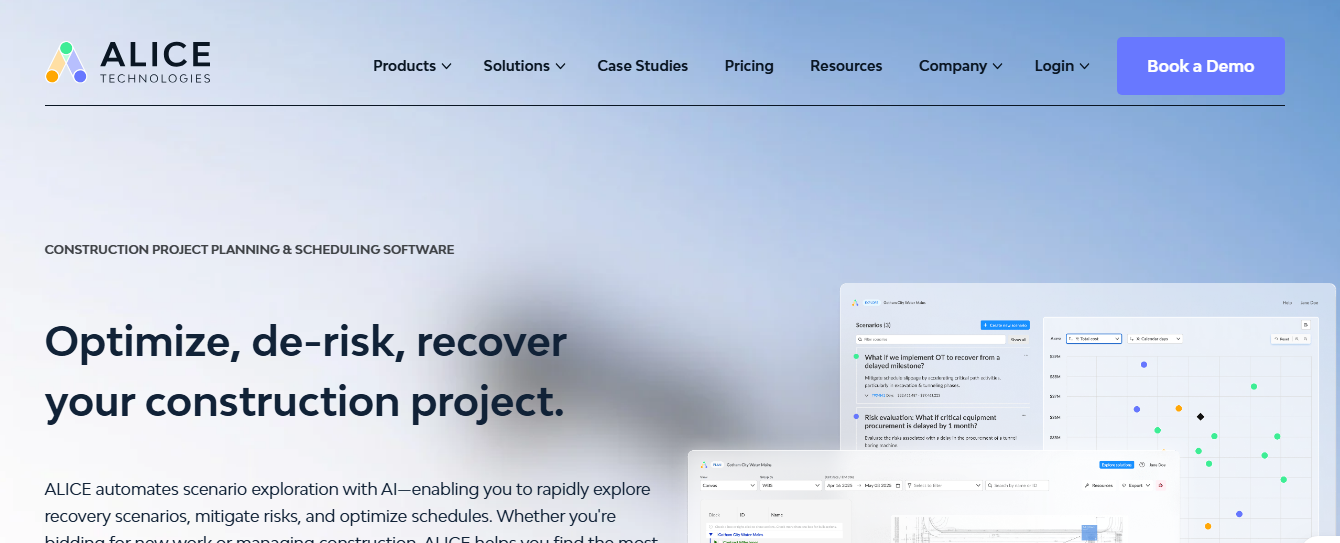Viewport: 1340px width, 543px height.
Task: Open the Resources page
Action: 846,66
